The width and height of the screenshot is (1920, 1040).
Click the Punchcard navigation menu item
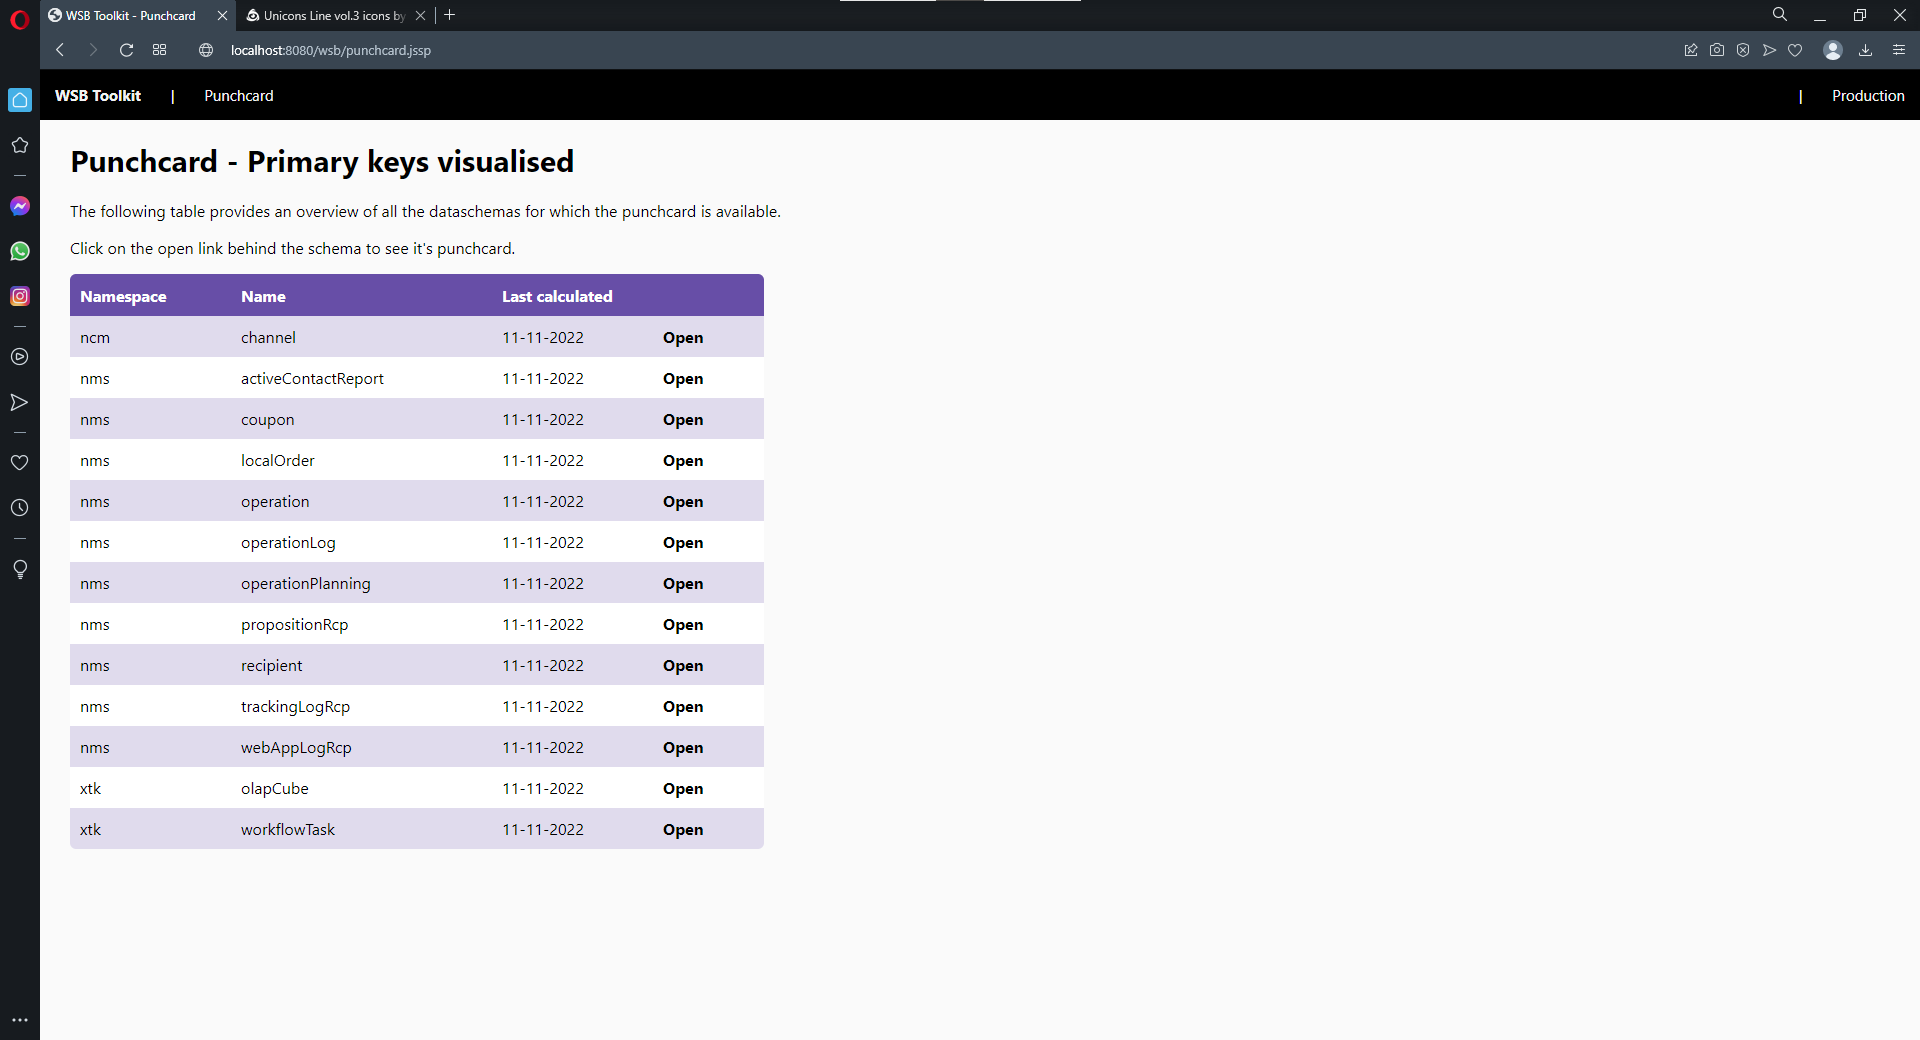pyautogui.click(x=239, y=96)
